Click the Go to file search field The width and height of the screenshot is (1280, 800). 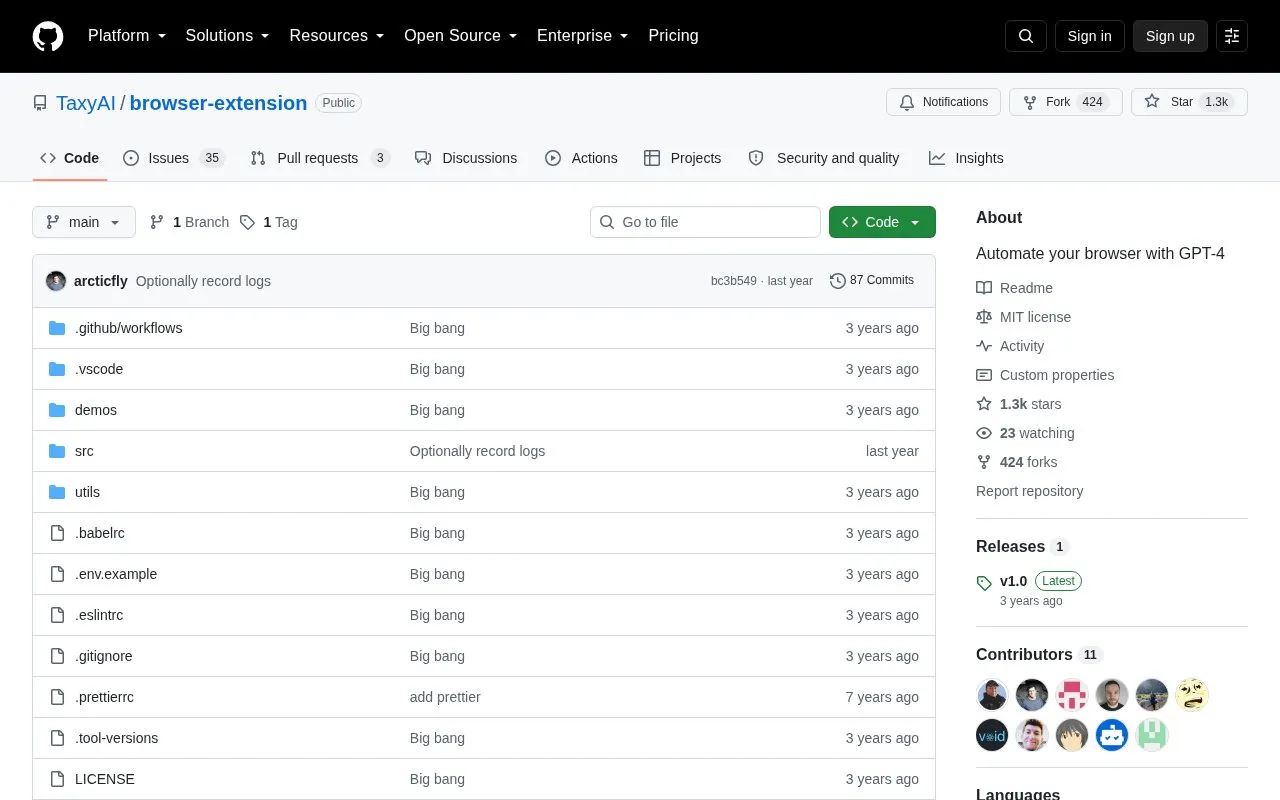705,222
